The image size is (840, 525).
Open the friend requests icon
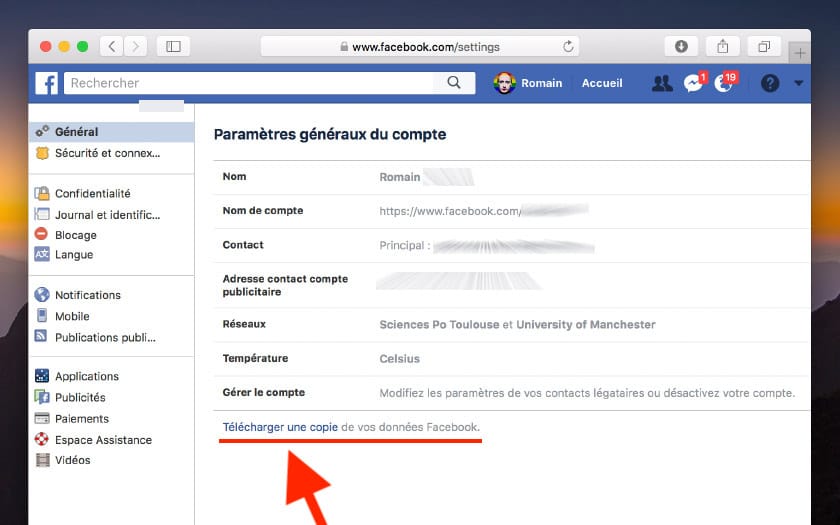coord(662,83)
